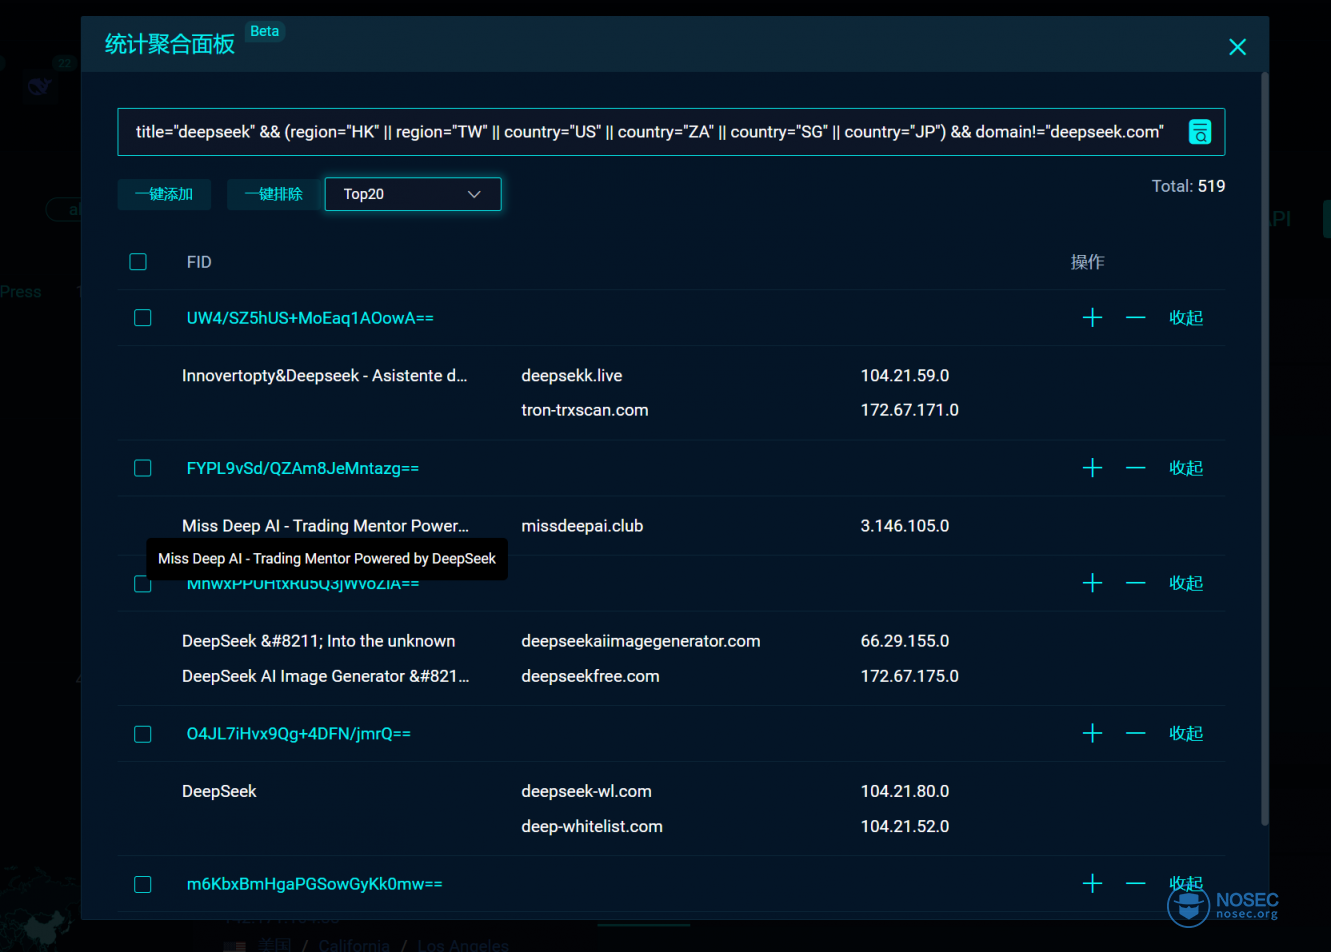Close the statistics aggregation panel
Viewport: 1331px width, 952px height.
tap(1237, 47)
